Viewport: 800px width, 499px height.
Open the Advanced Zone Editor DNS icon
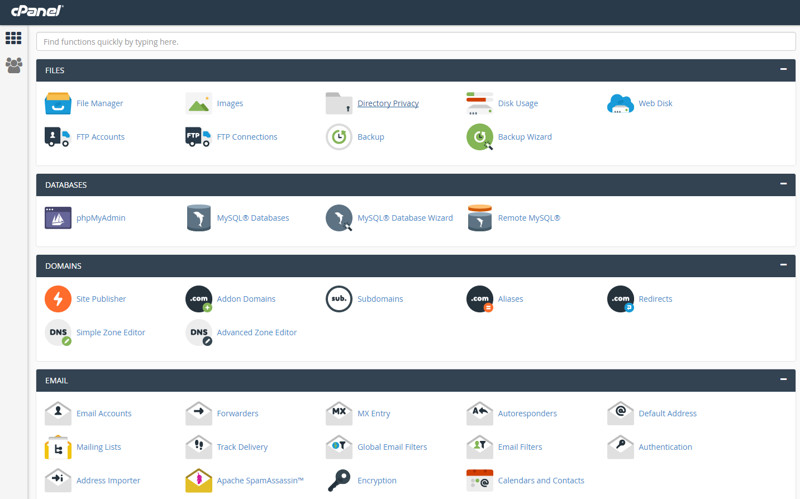point(198,333)
